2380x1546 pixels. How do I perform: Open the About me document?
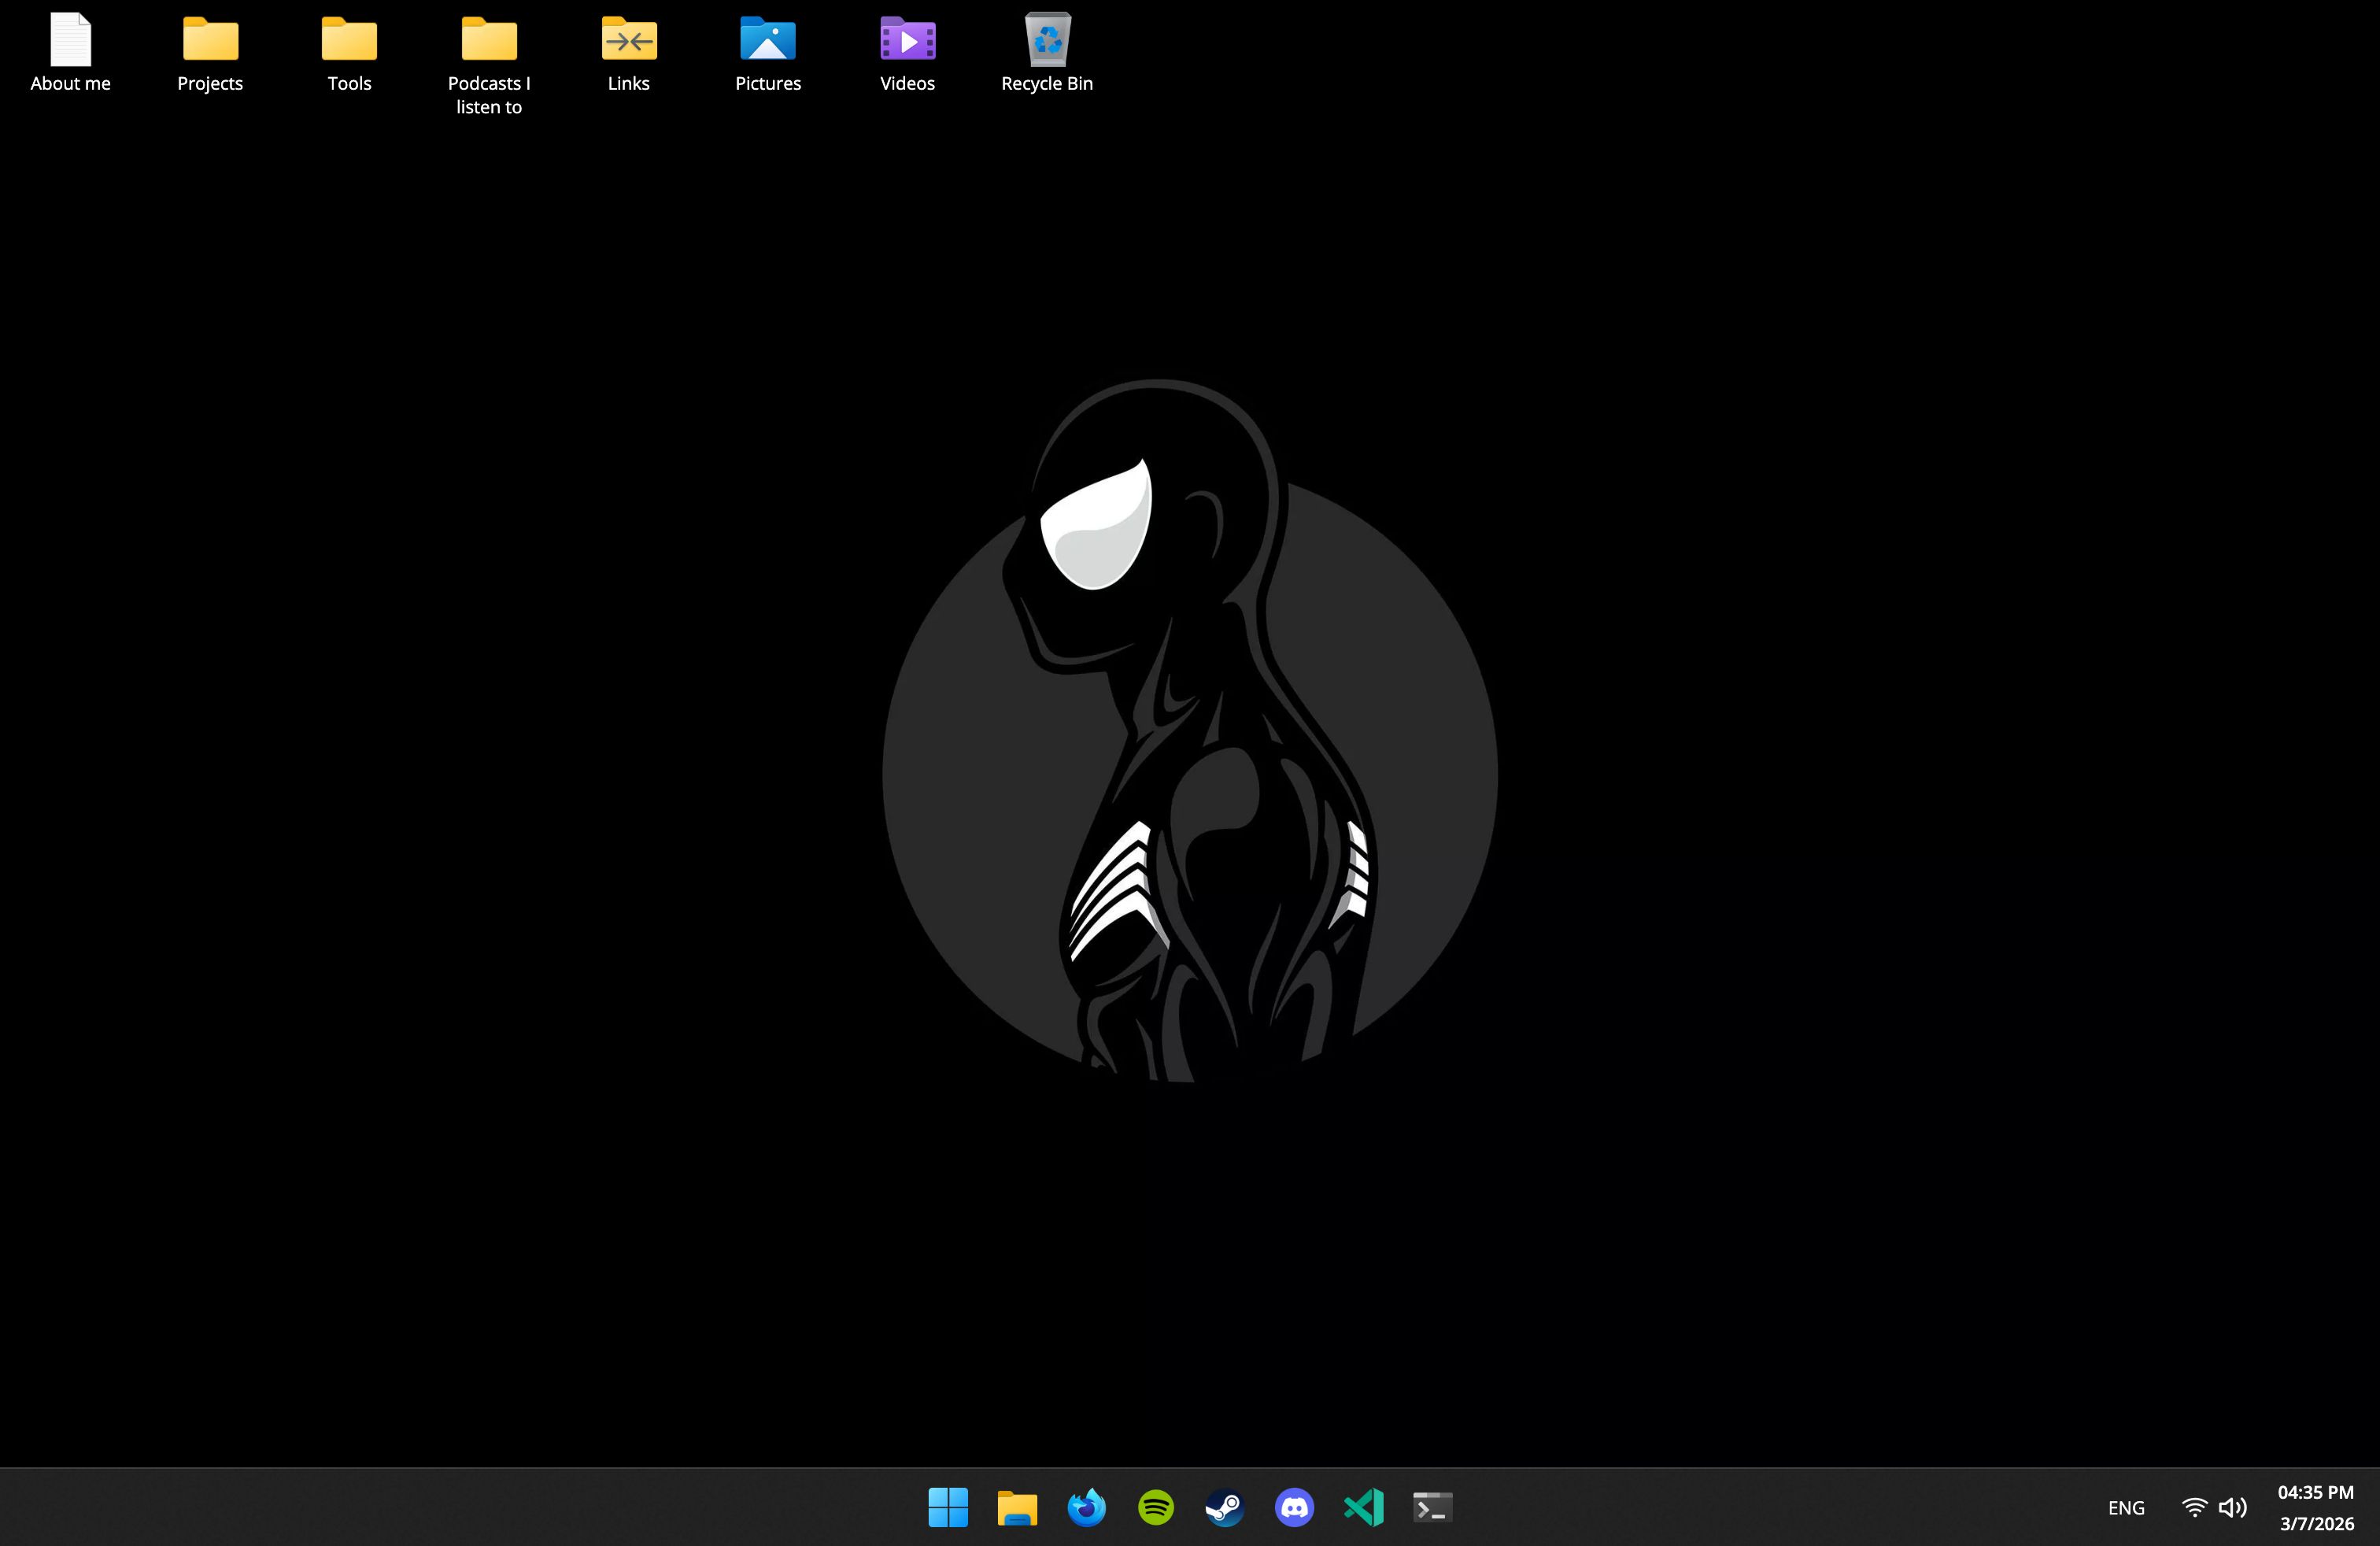click(x=70, y=42)
